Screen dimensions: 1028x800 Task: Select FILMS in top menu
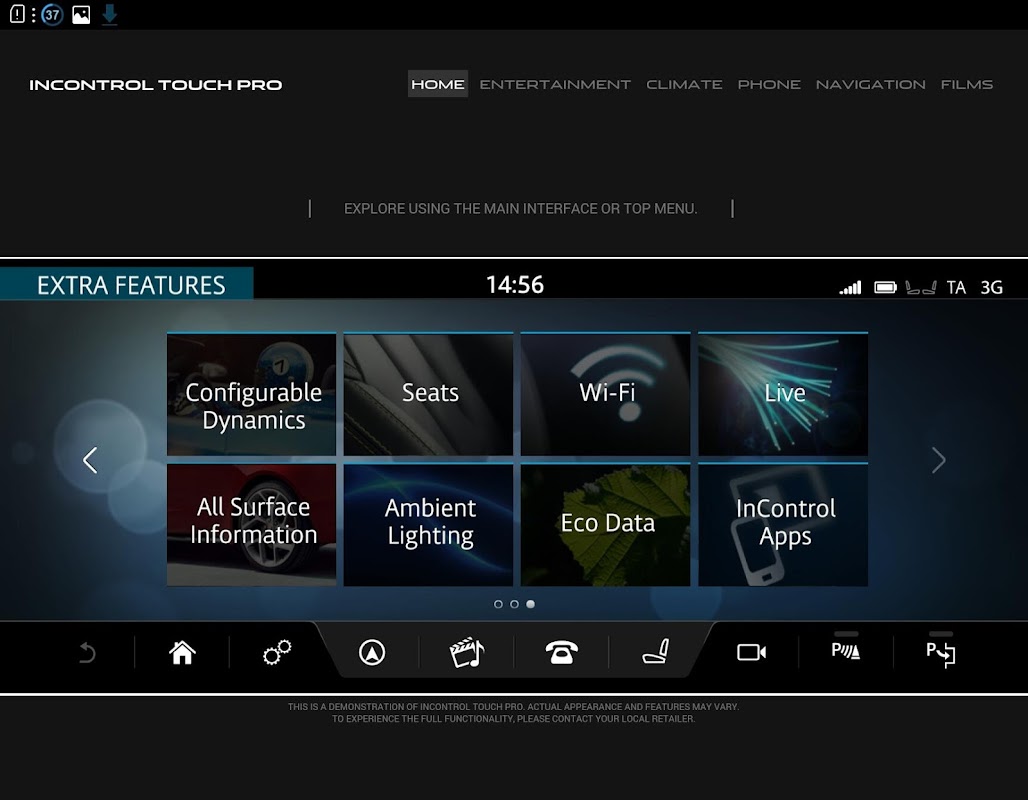tap(967, 85)
